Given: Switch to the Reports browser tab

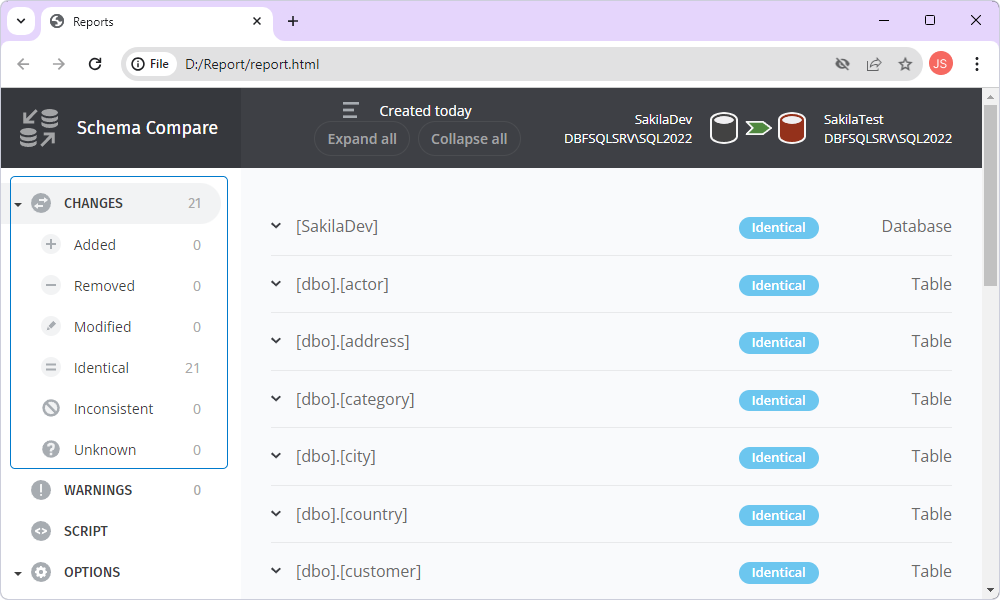Looking at the screenshot, I should tap(157, 22).
